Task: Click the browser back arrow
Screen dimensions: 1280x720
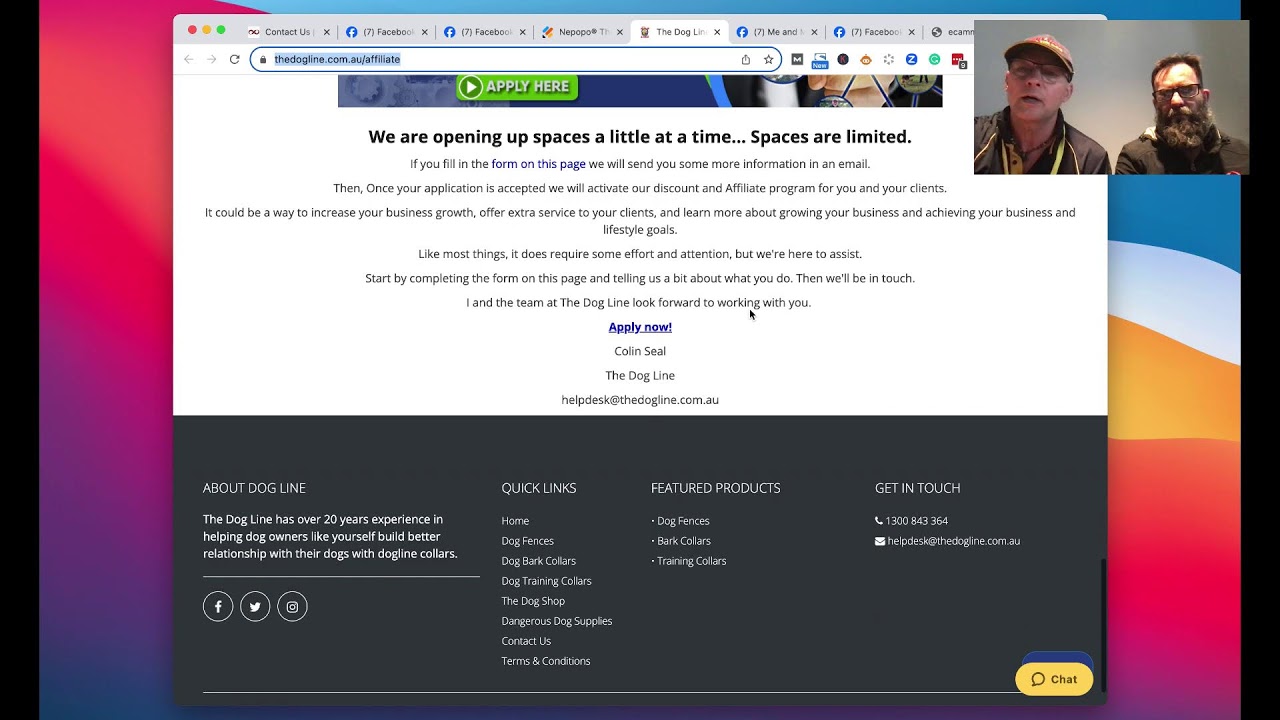Action: [188, 59]
